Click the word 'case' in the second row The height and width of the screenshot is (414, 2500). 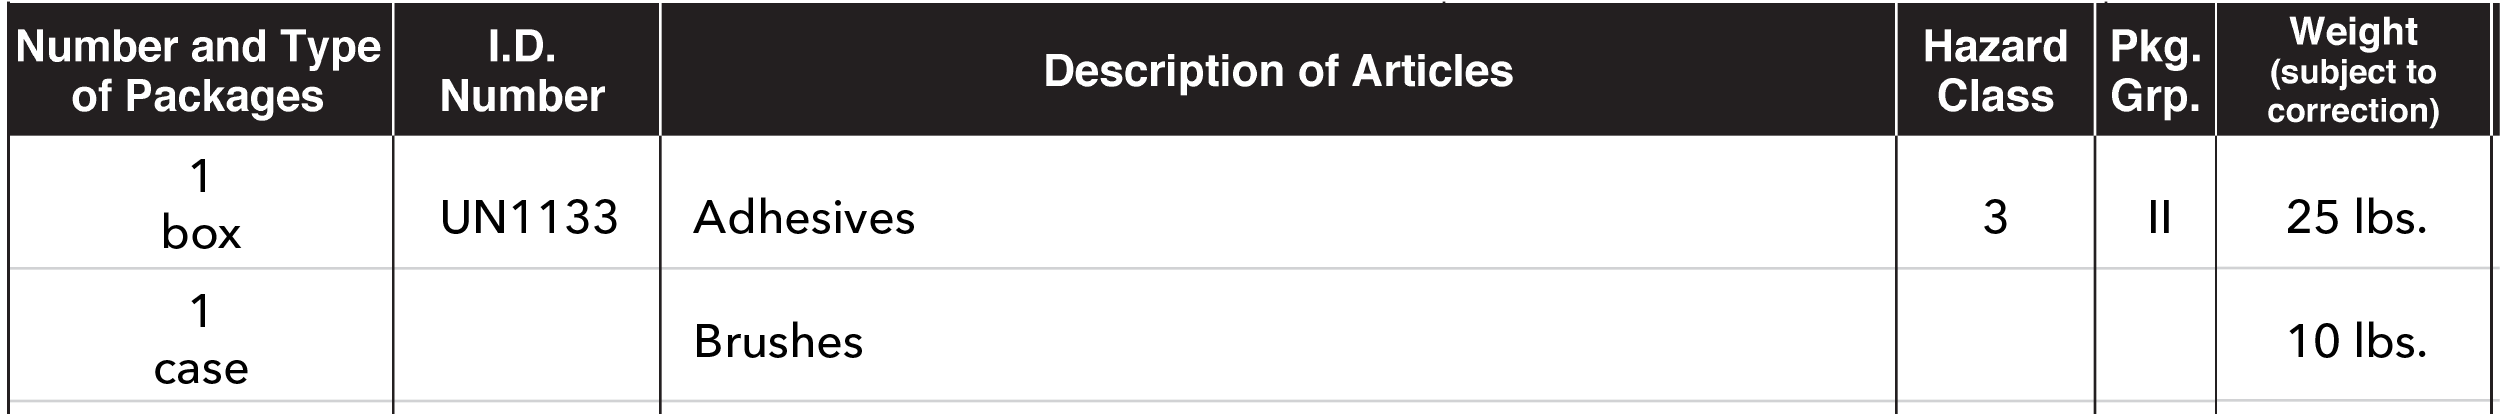(x=201, y=369)
